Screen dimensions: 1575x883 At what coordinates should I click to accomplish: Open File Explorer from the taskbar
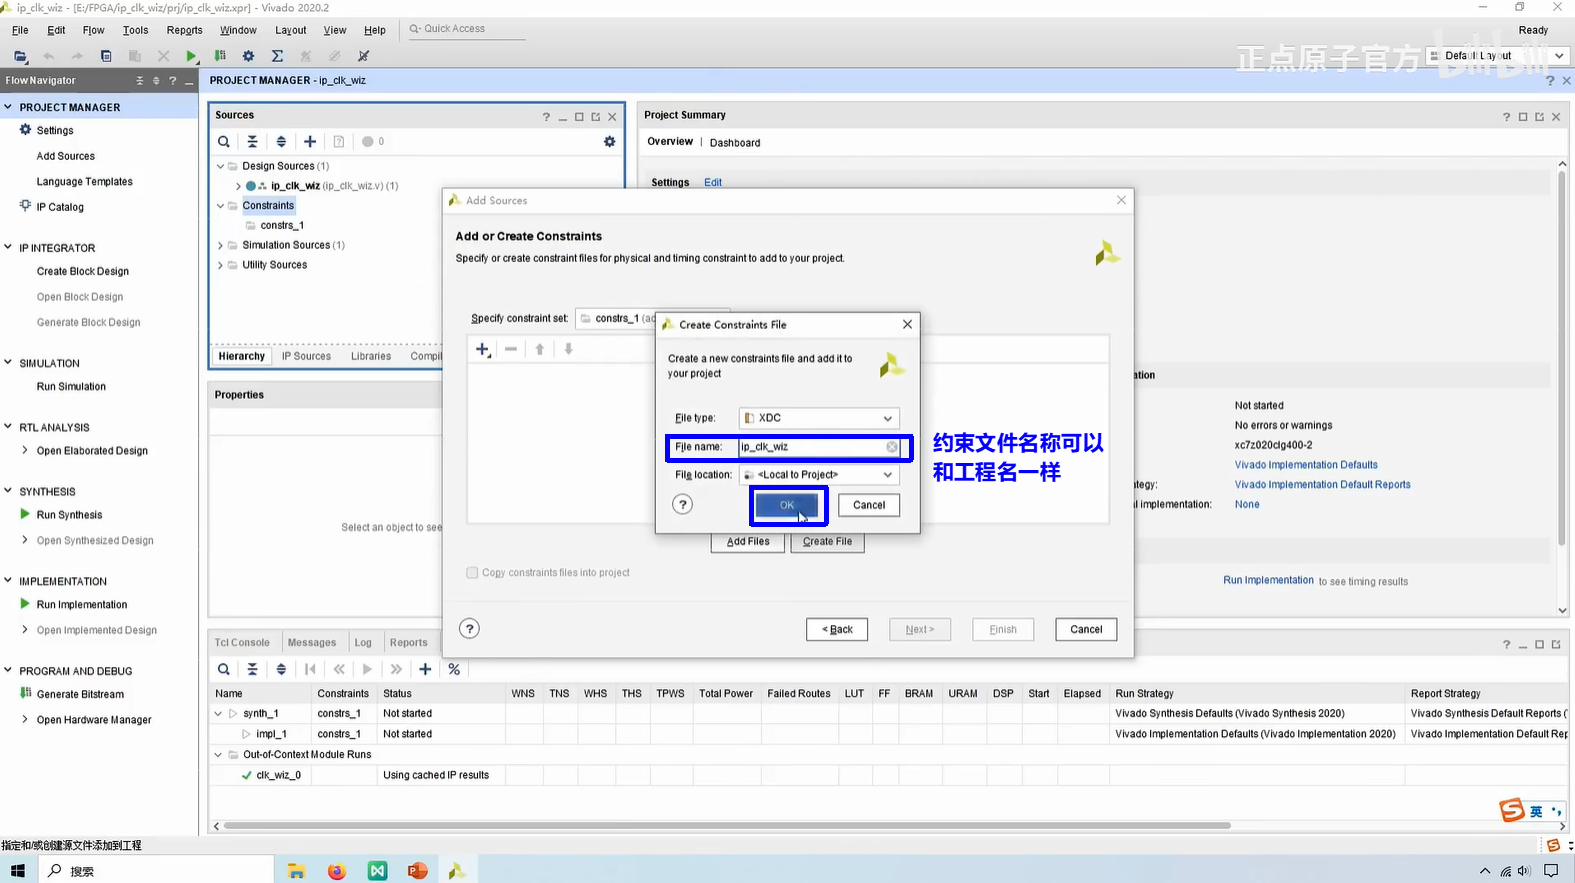[x=296, y=871]
